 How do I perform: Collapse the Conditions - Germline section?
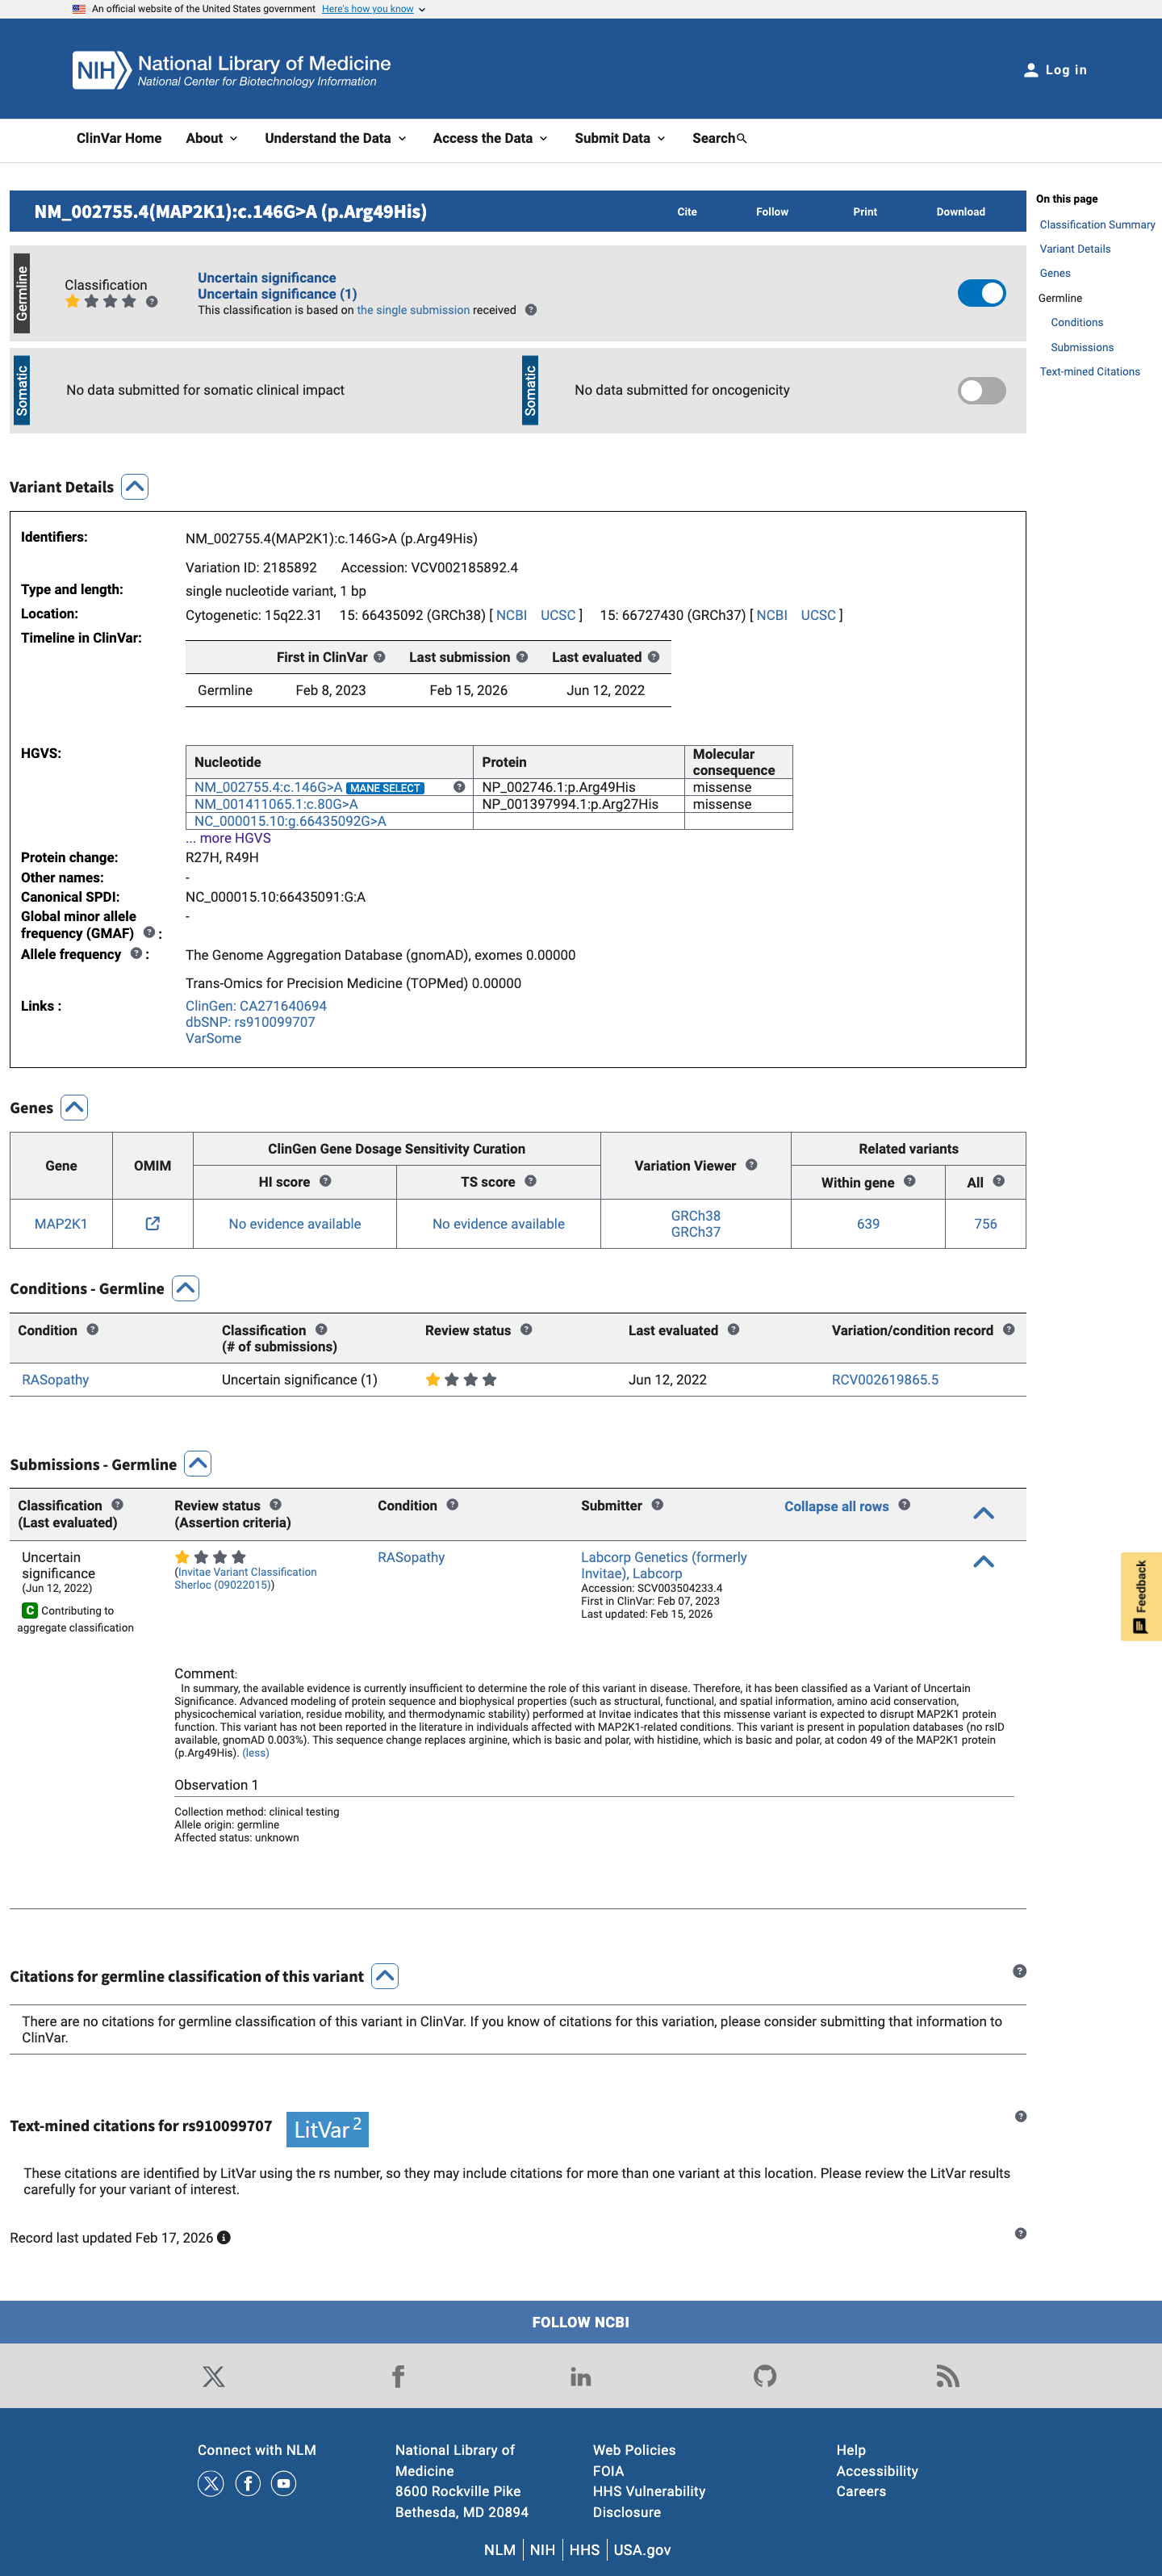pyautogui.click(x=185, y=1288)
